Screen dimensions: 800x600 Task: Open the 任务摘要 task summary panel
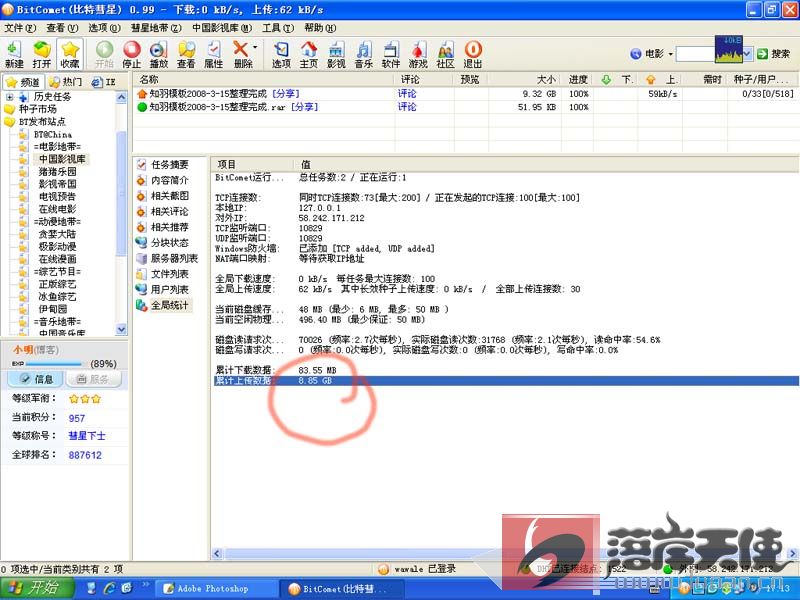coord(163,164)
